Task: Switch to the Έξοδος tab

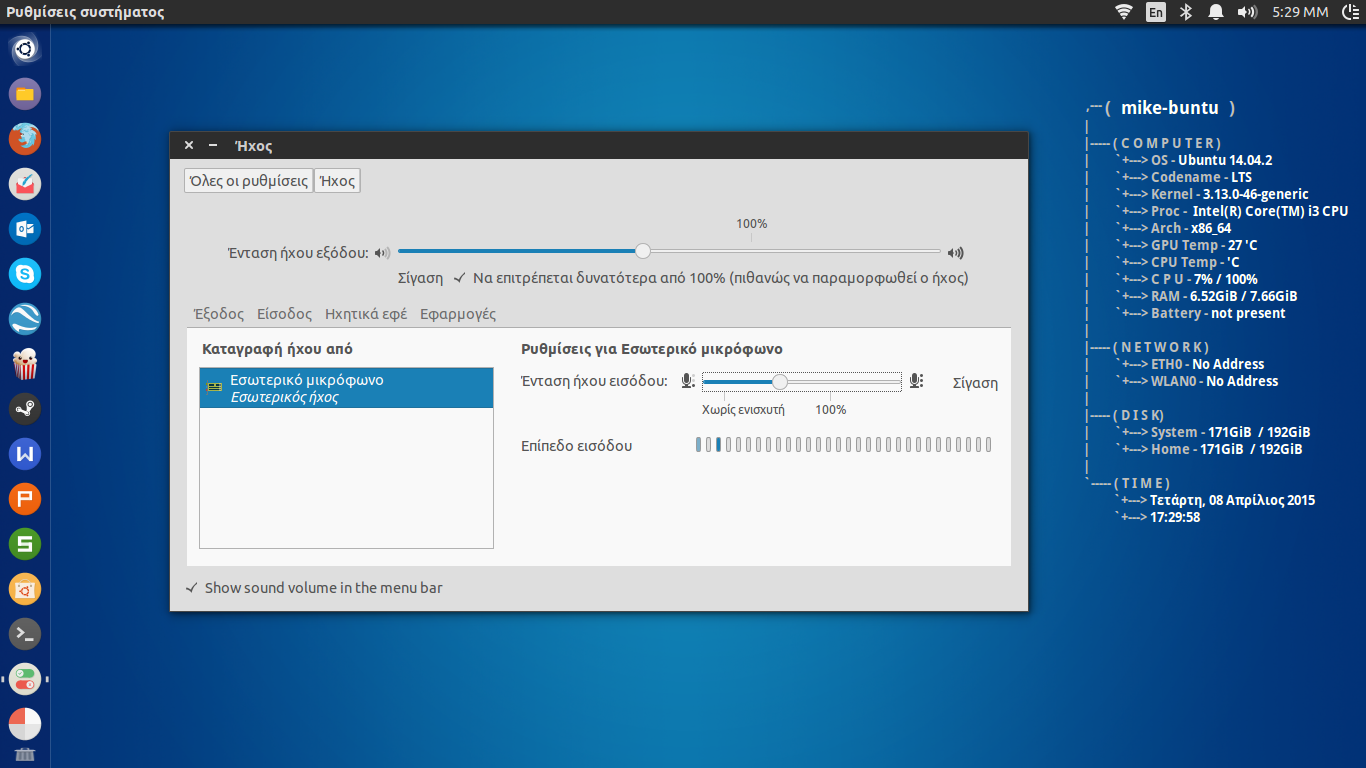Action: coord(218,314)
